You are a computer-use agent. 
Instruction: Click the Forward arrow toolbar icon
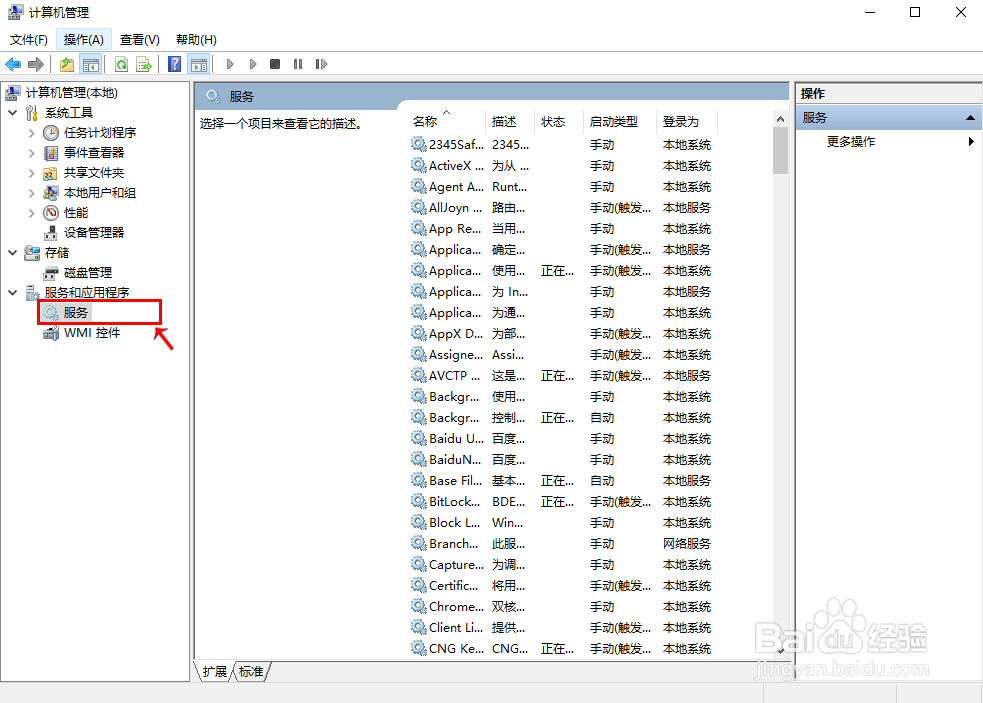point(36,64)
